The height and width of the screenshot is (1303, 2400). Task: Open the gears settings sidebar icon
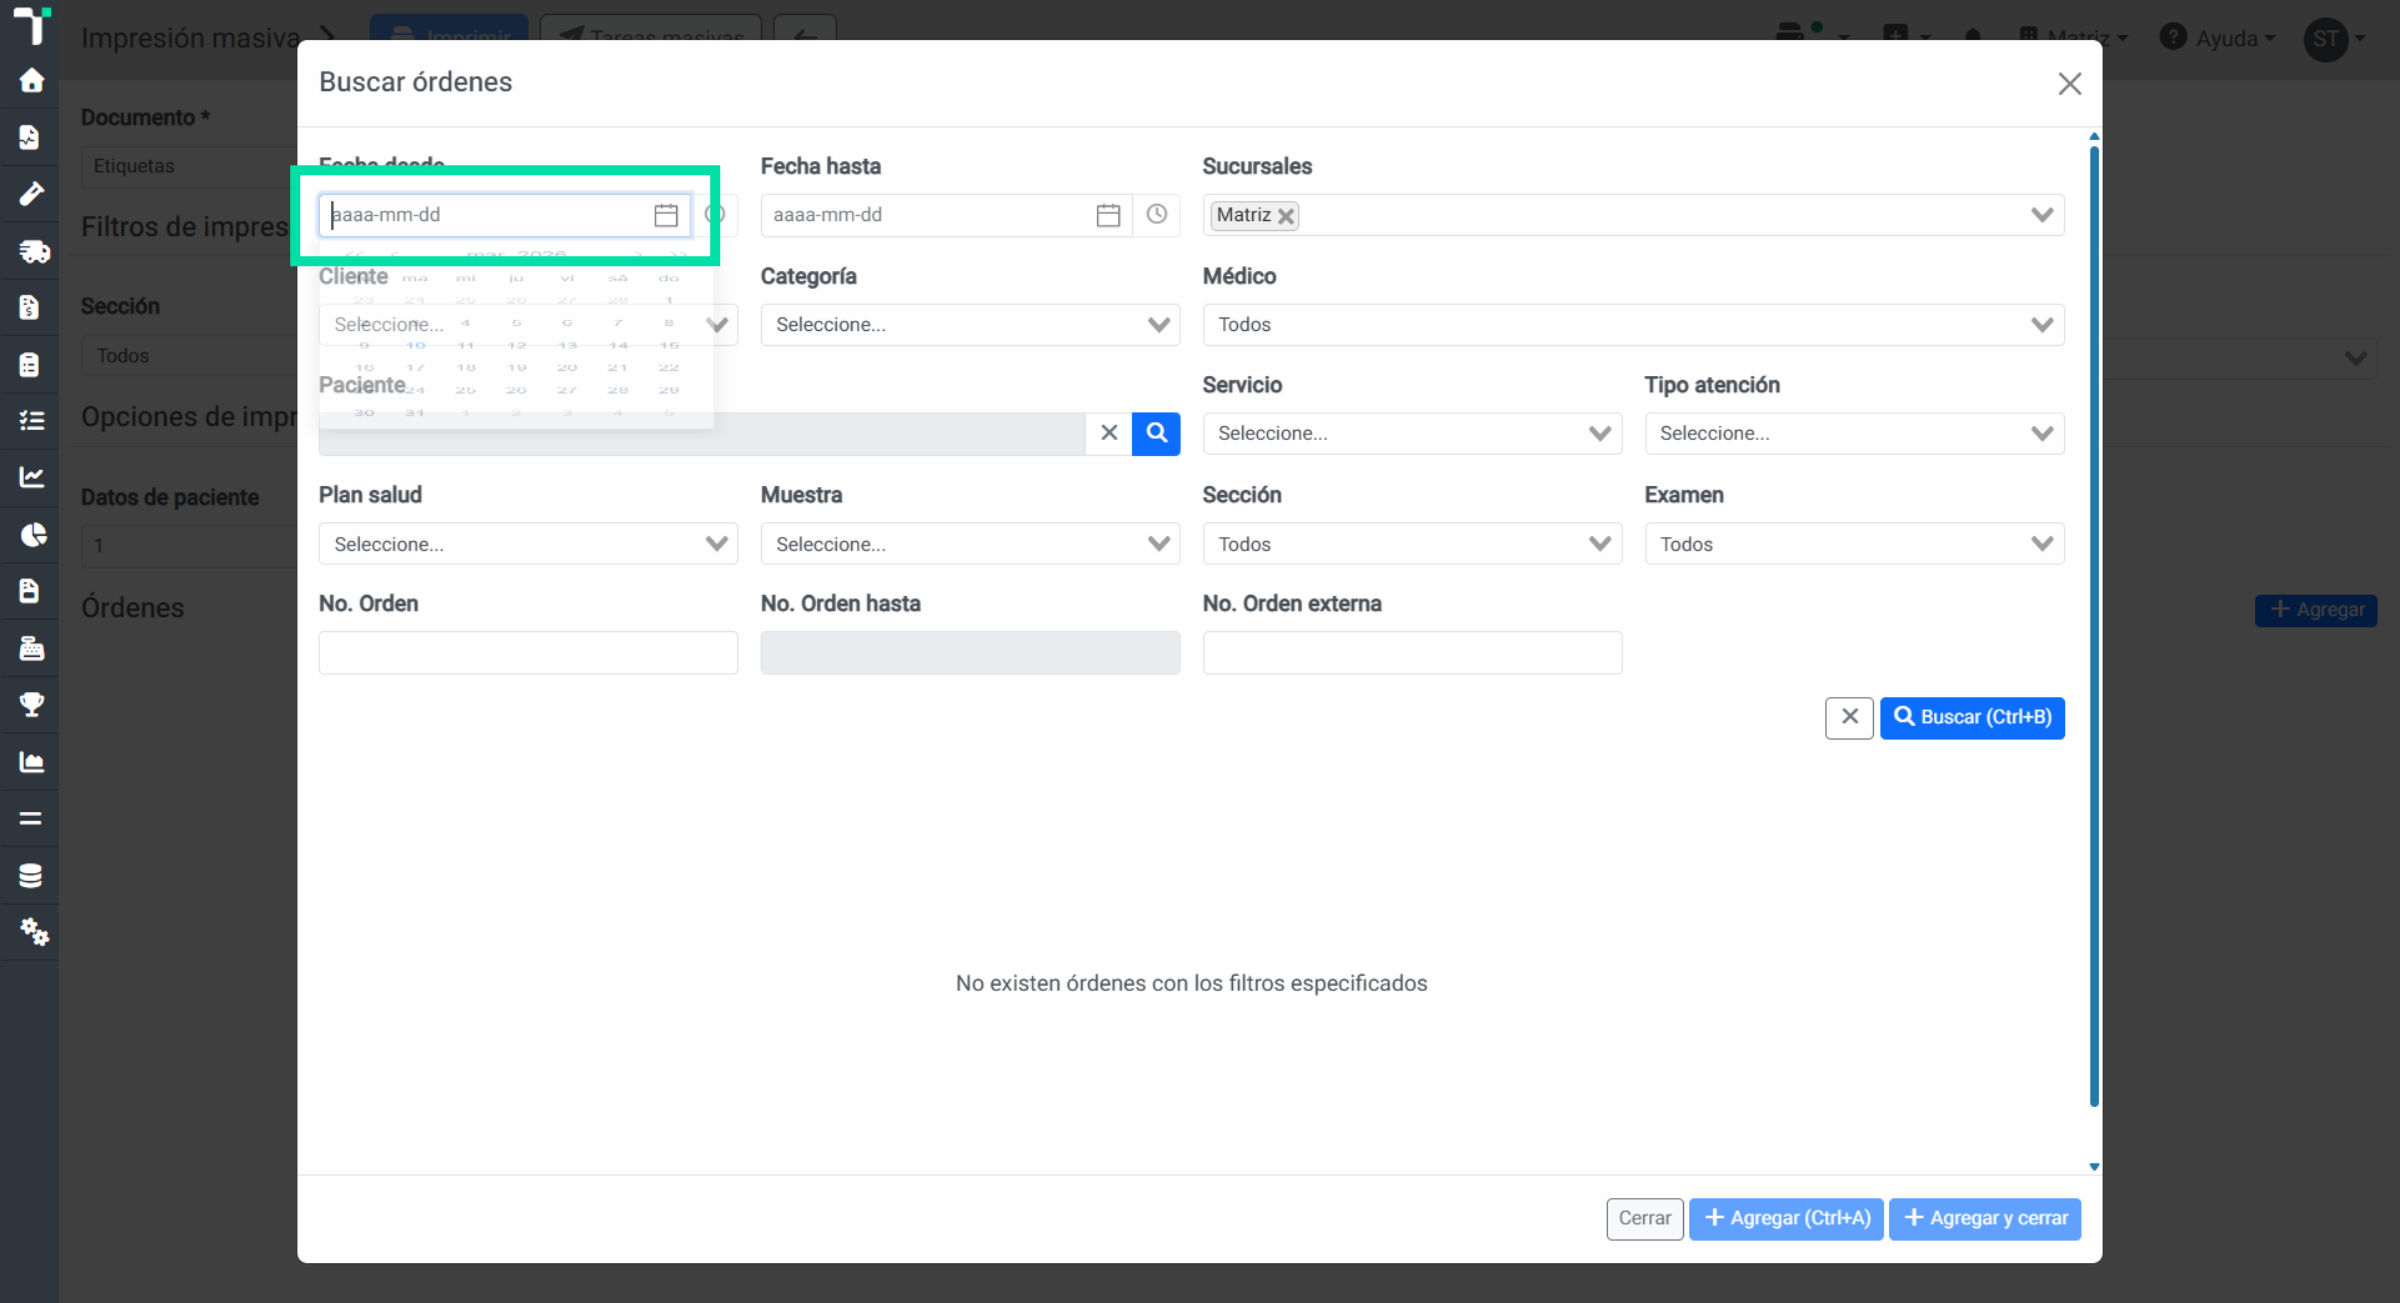tap(34, 932)
